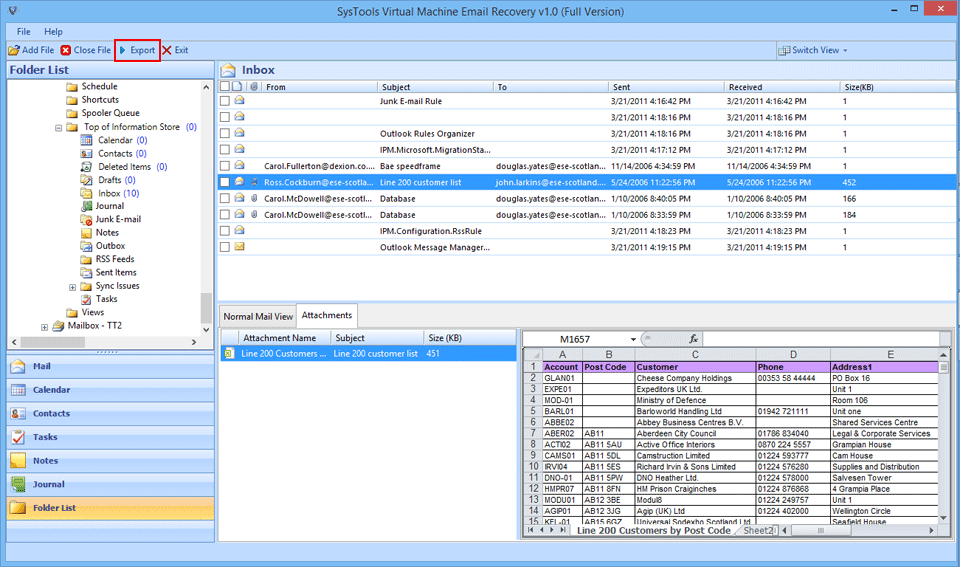This screenshot has height=567, width=960.
Task: Click the Contacts icon in navigation pane
Action: point(18,413)
